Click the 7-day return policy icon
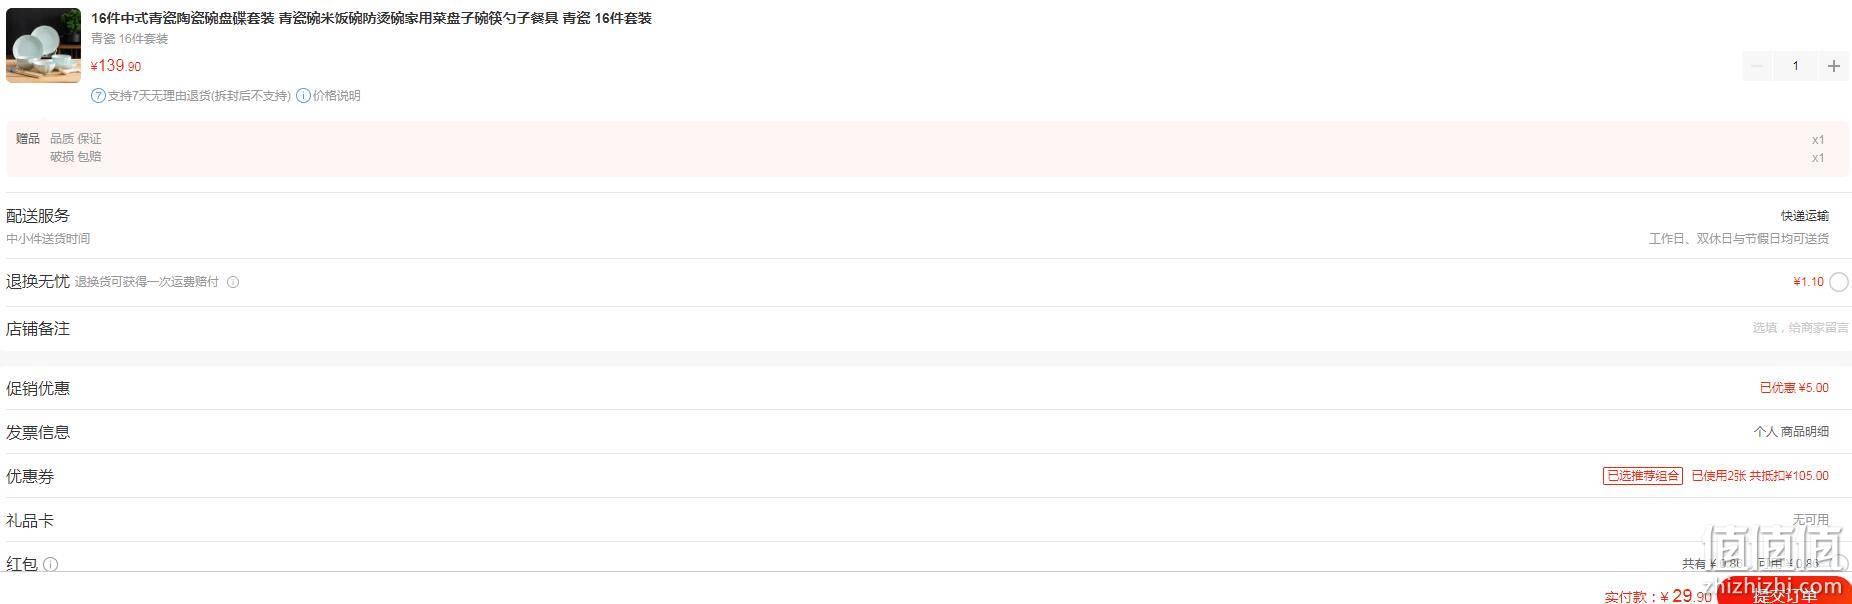1852x604 pixels. click(98, 96)
